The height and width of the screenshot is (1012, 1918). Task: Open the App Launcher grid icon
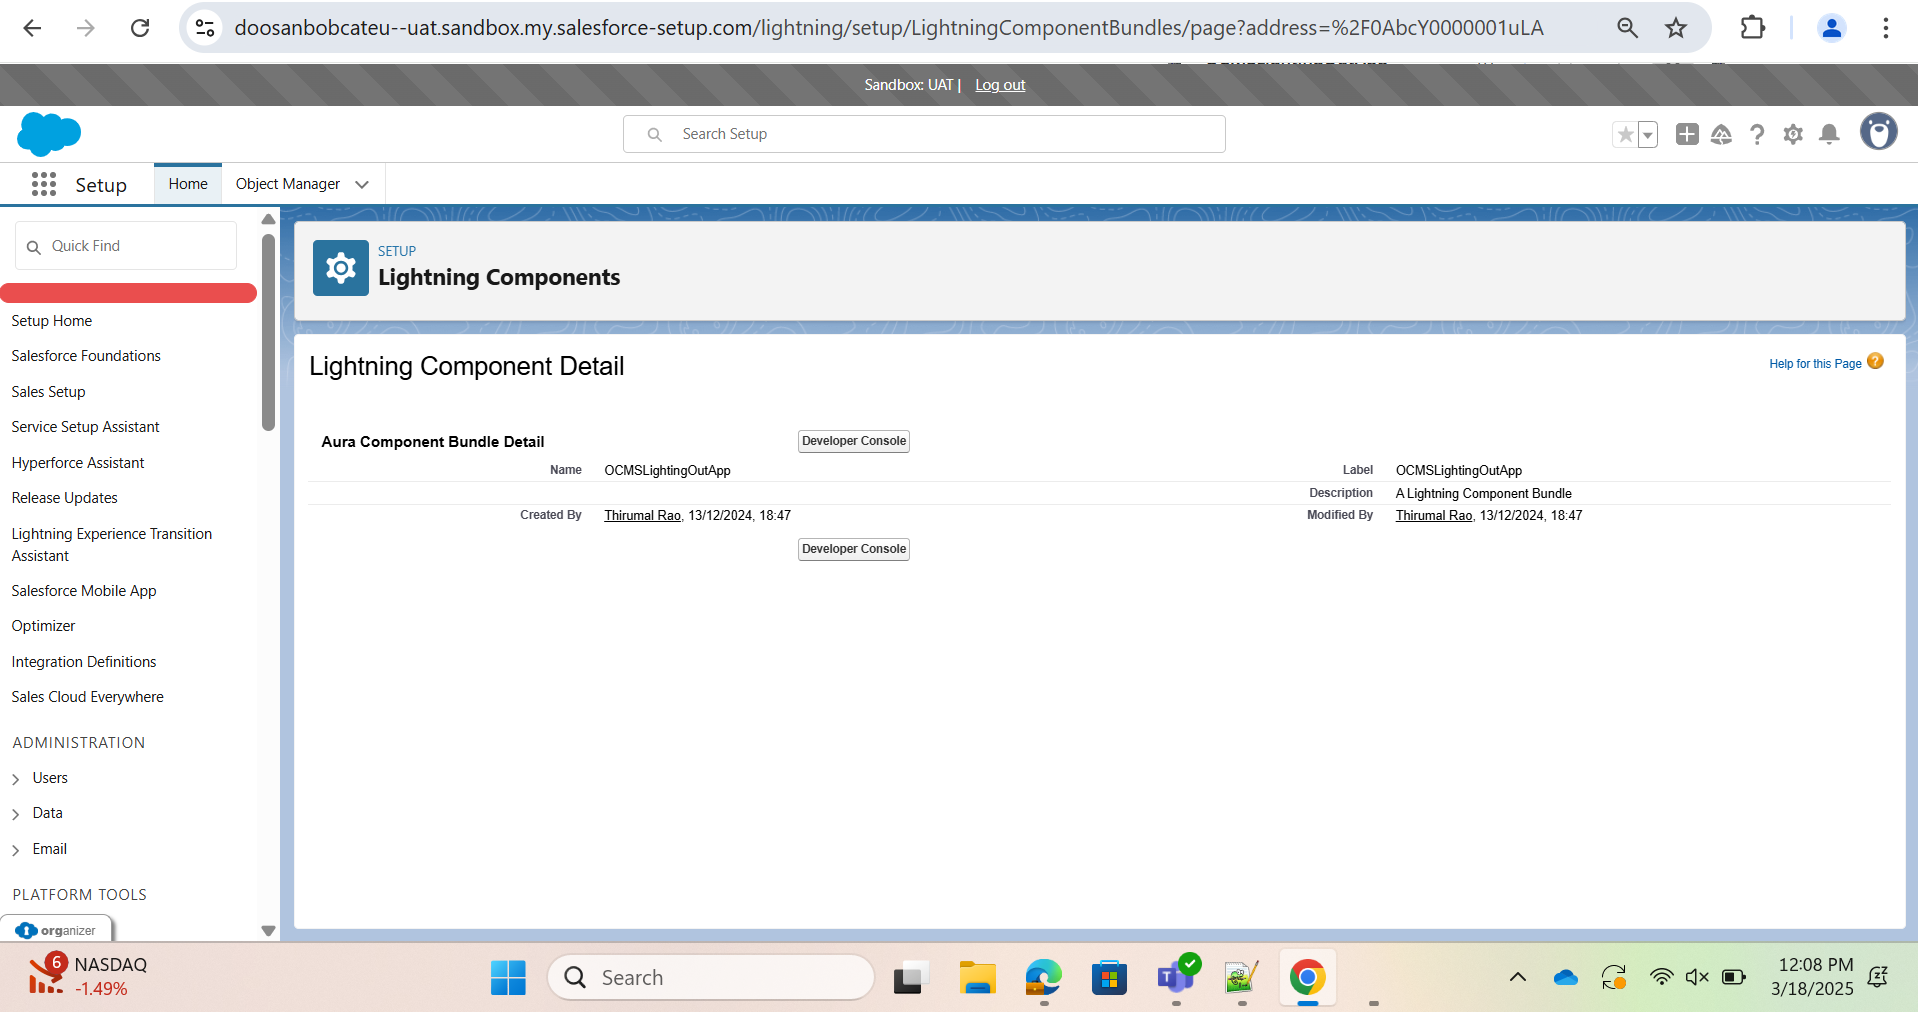43,184
